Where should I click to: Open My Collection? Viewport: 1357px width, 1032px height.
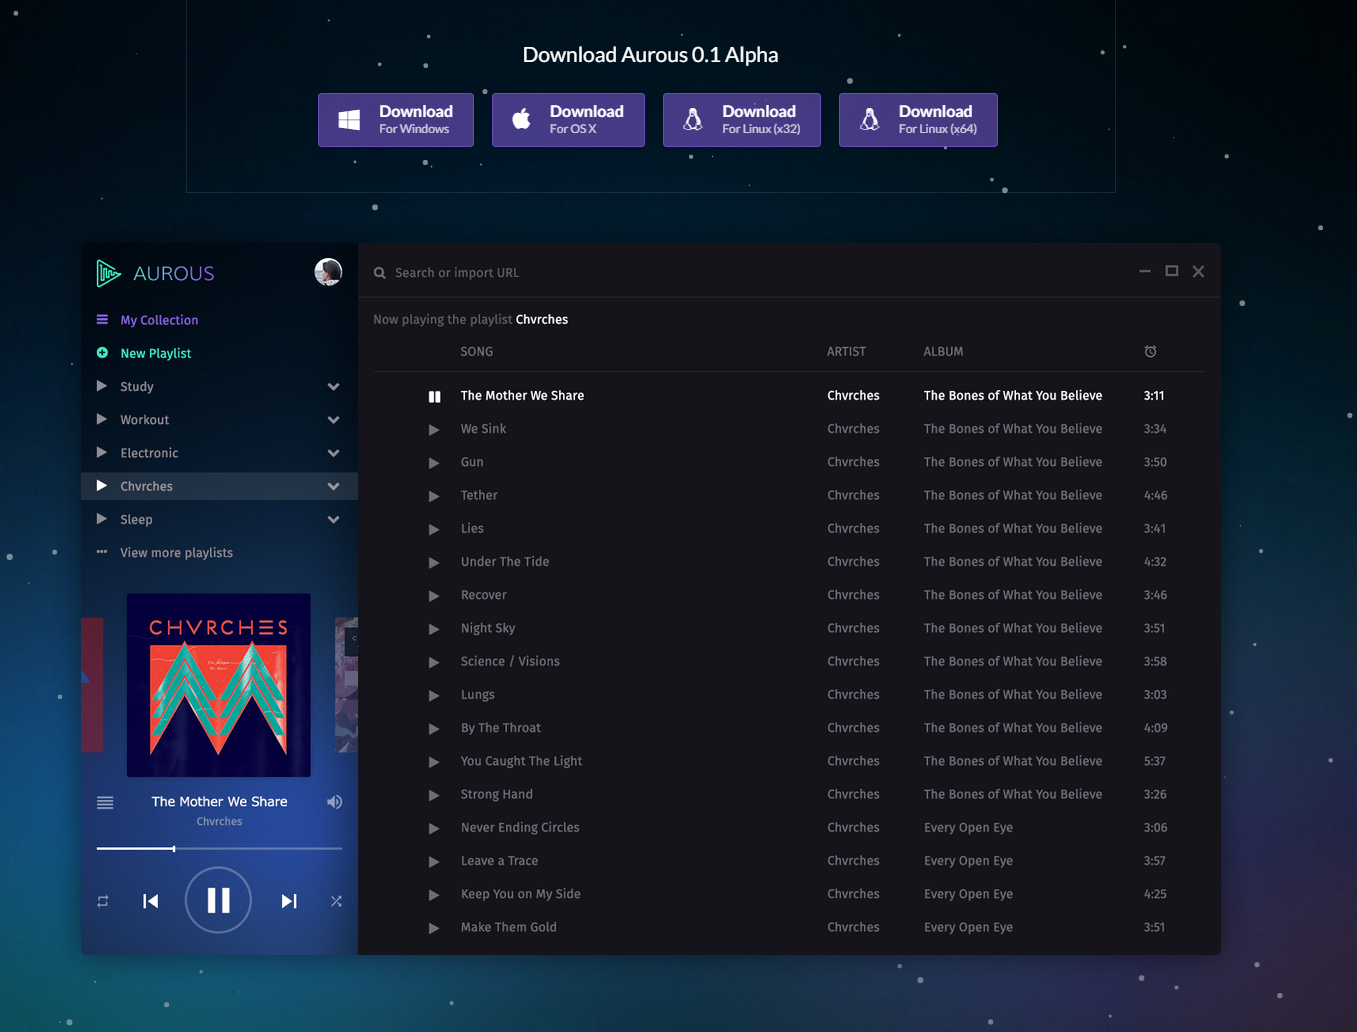click(x=159, y=320)
